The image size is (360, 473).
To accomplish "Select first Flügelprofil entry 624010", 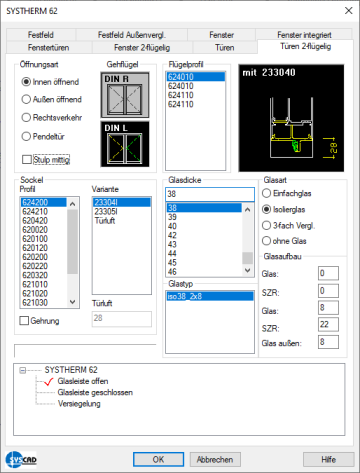I will pyautogui.click(x=196, y=77).
